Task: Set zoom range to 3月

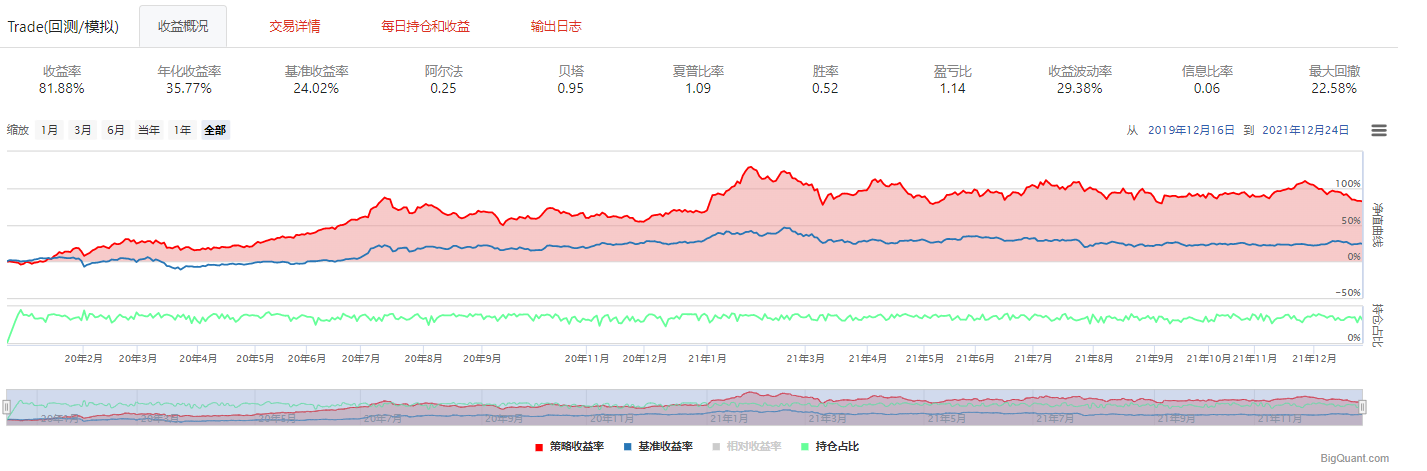Action: tap(82, 130)
